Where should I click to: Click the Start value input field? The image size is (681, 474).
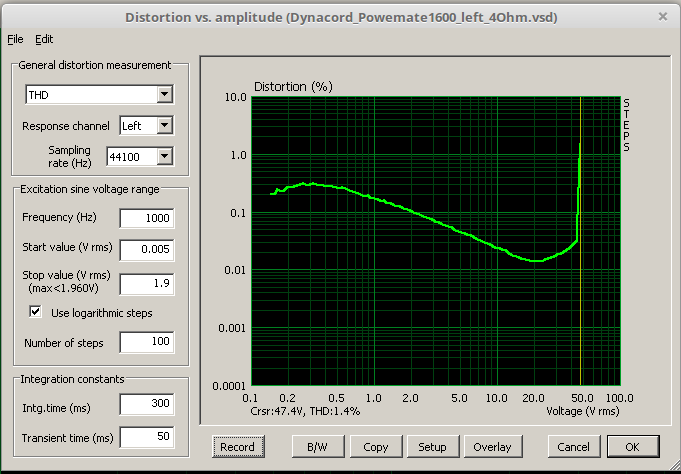146,248
